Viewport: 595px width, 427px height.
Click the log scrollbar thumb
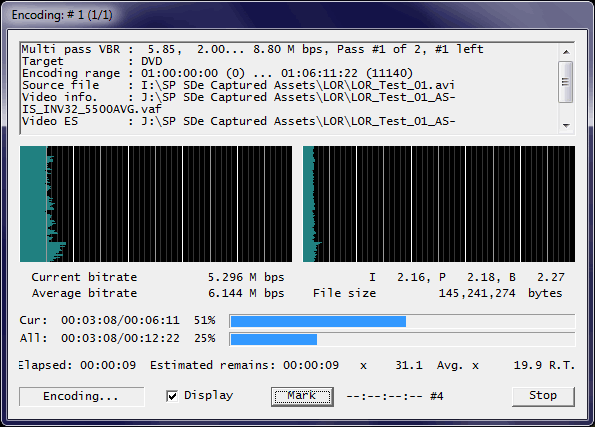click(x=566, y=82)
